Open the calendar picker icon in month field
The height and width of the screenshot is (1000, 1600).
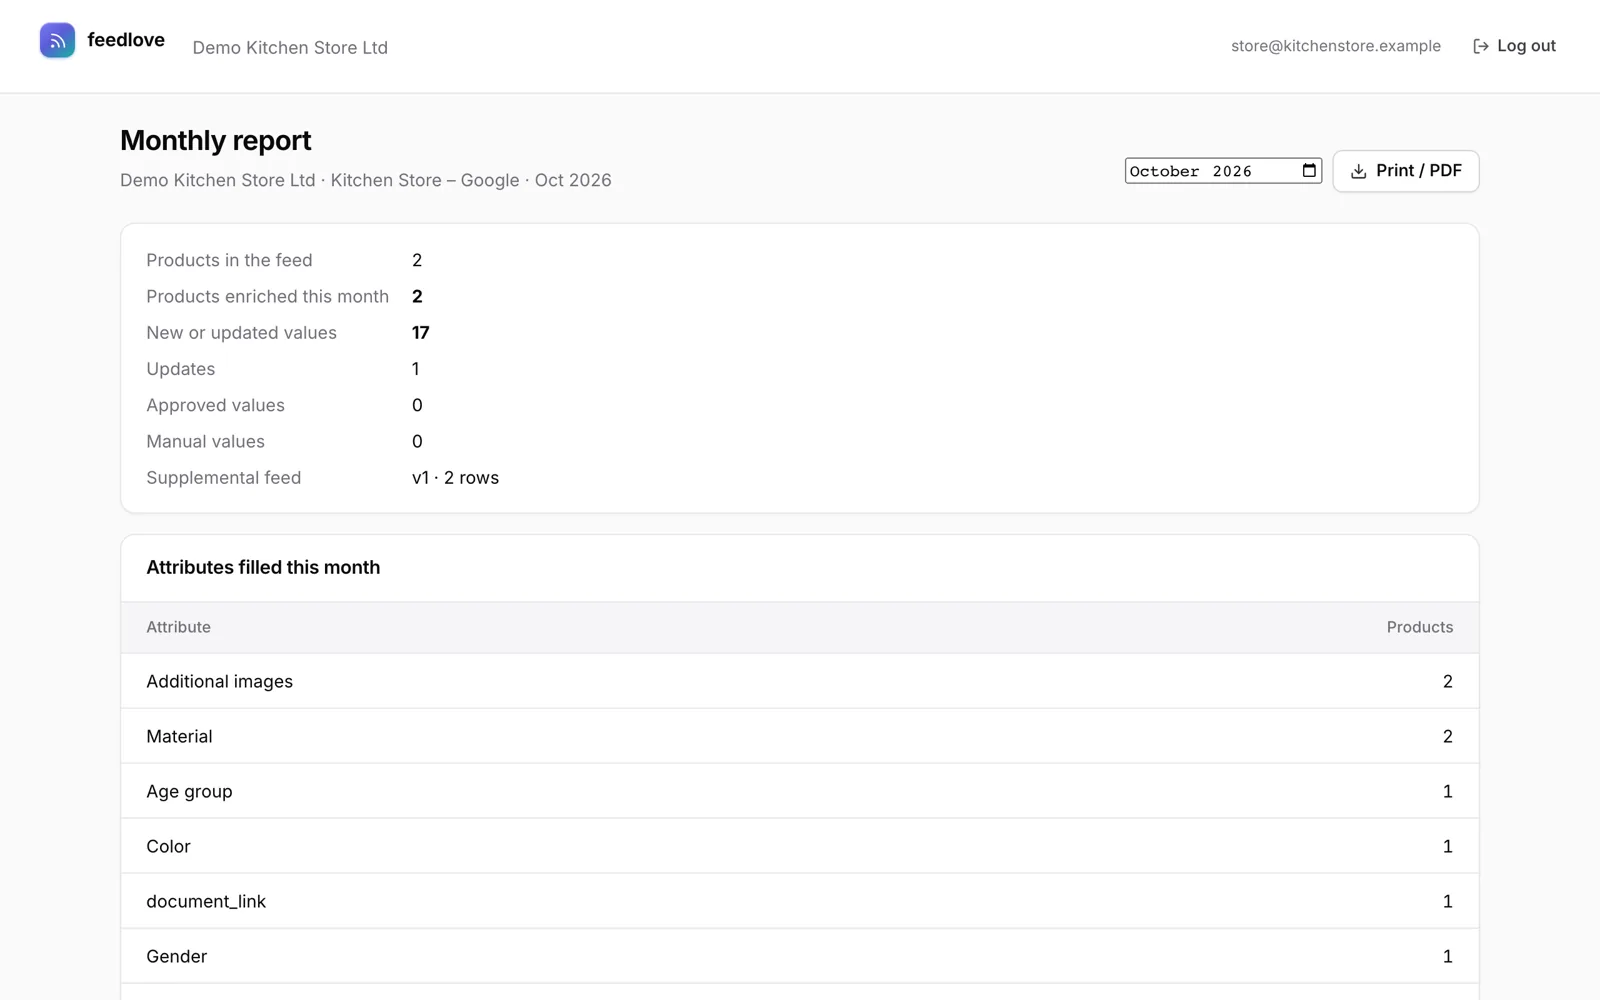coord(1309,171)
